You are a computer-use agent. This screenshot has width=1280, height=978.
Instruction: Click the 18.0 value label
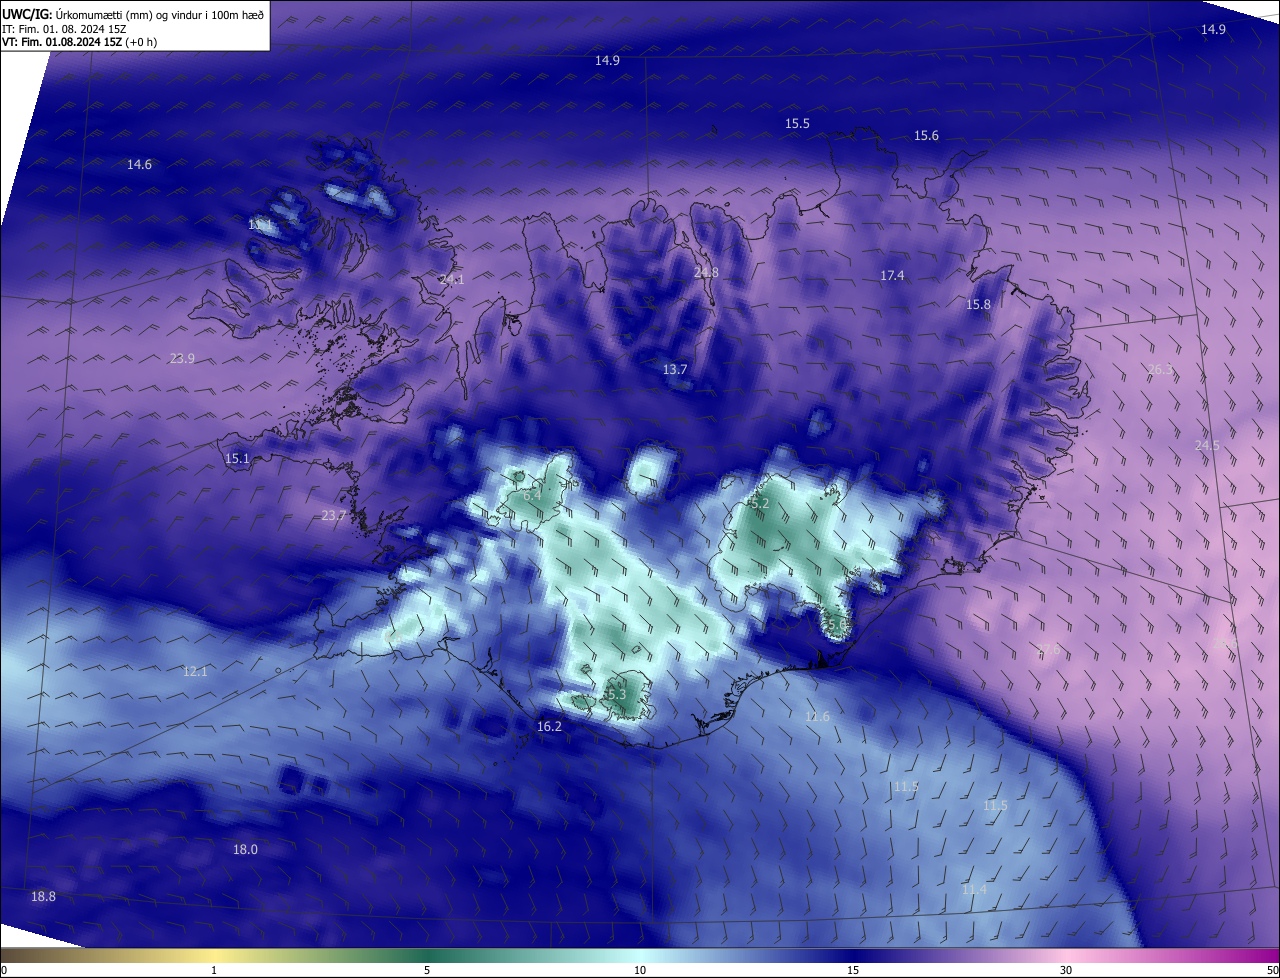pos(245,850)
